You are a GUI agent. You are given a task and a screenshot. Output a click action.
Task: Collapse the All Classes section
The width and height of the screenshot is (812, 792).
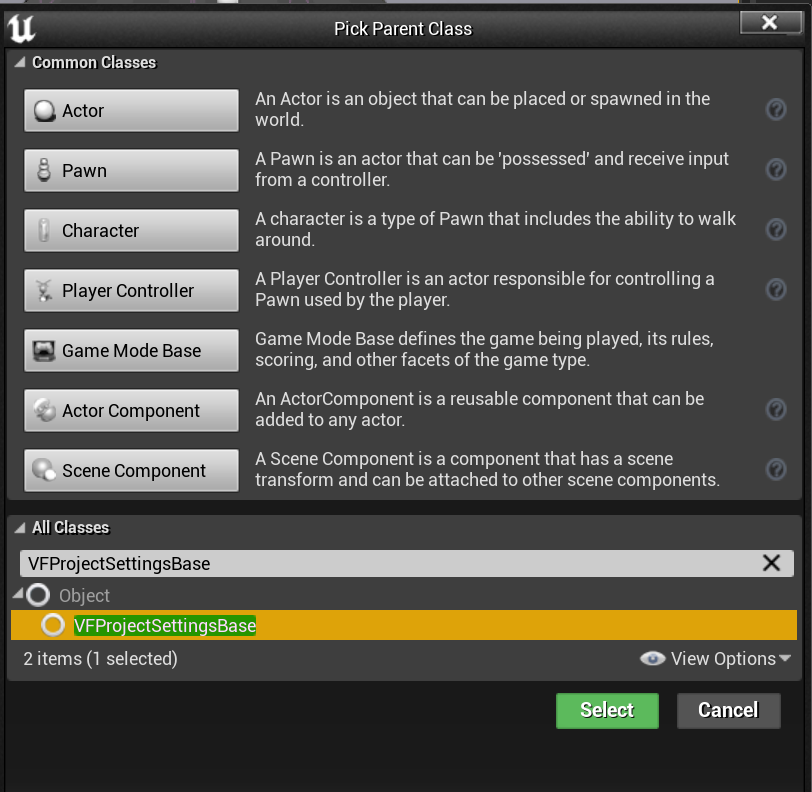(20, 528)
